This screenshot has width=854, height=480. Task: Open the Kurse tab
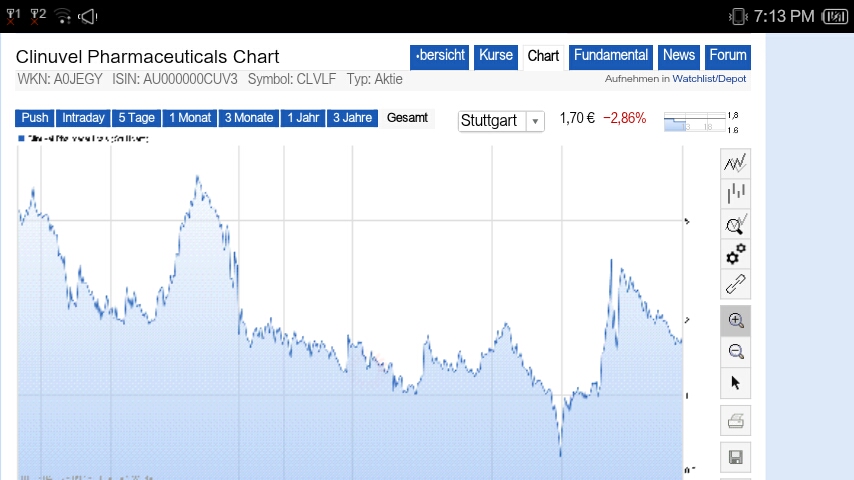pyautogui.click(x=496, y=56)
